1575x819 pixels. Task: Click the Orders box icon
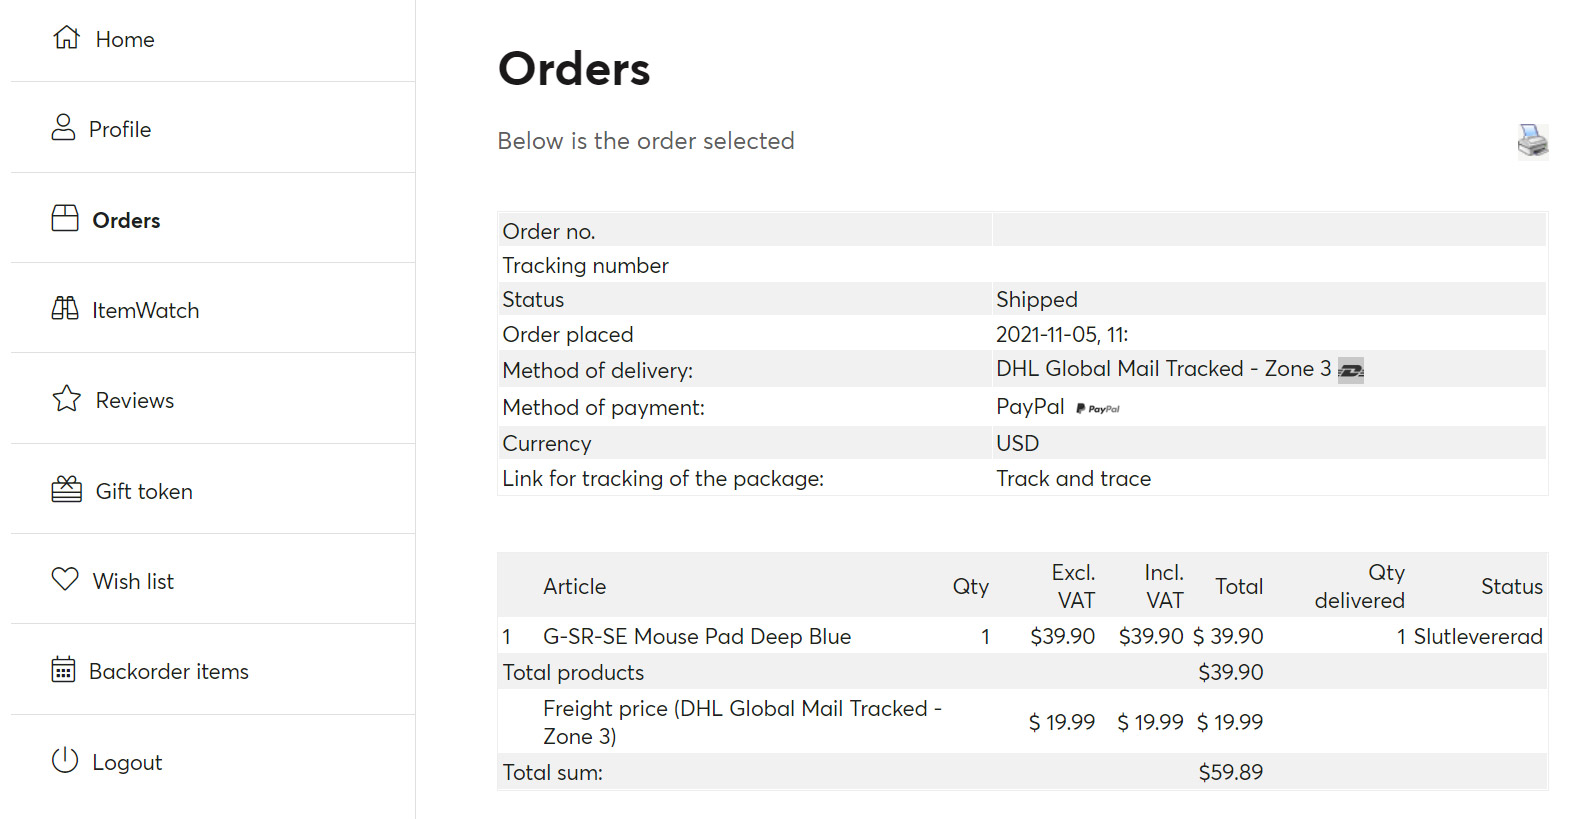tap(65, 218)
